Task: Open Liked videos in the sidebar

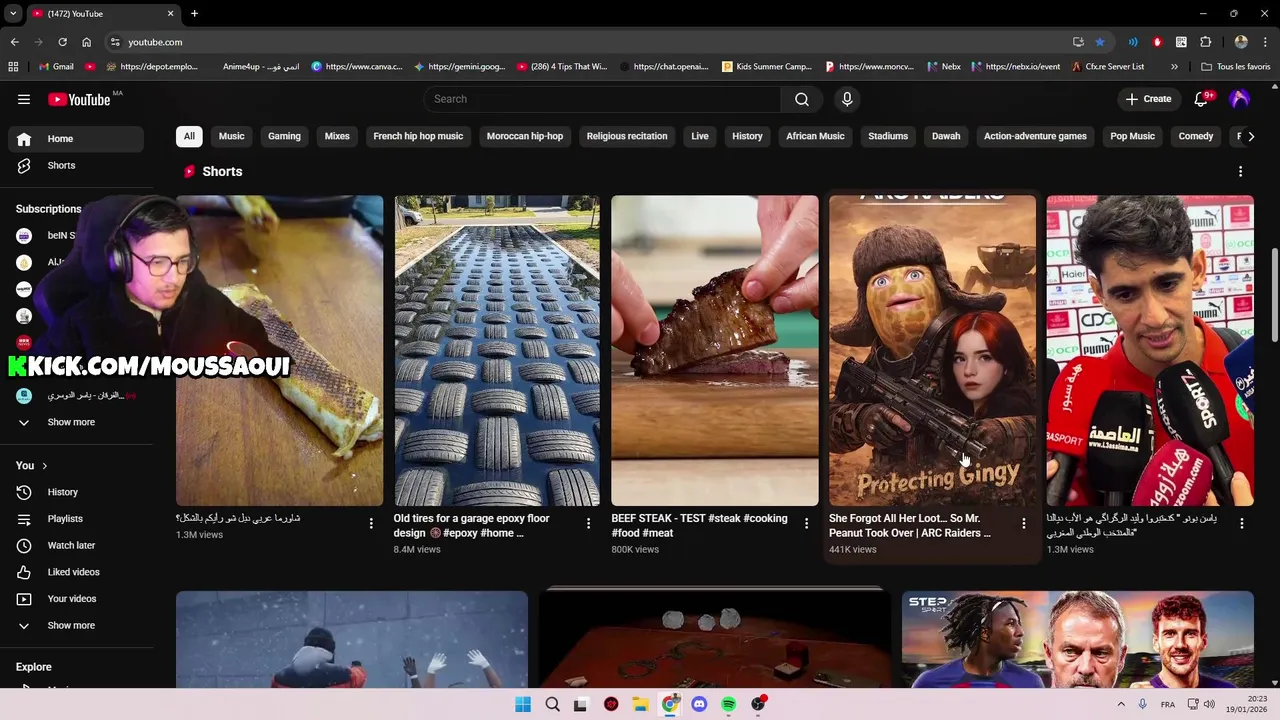Action: click(x=76, y=572)
